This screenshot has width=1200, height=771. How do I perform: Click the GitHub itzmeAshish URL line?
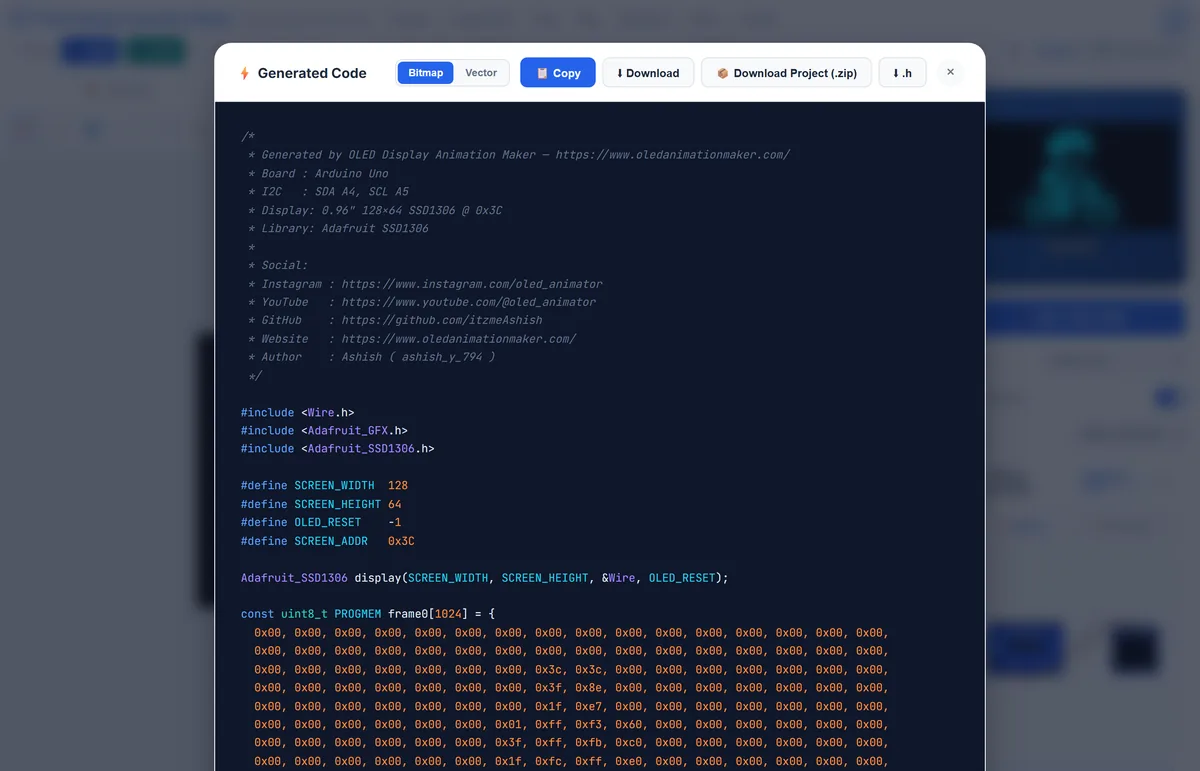(x=395, y=320)
